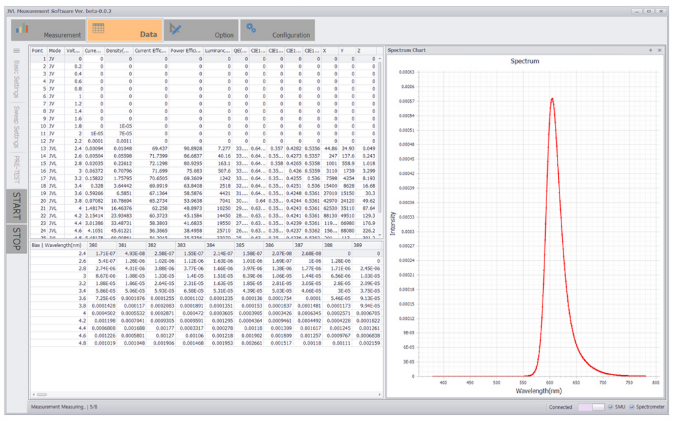Toggle the Spectrometer checkbox in the status bar

[x=632, y=407]
